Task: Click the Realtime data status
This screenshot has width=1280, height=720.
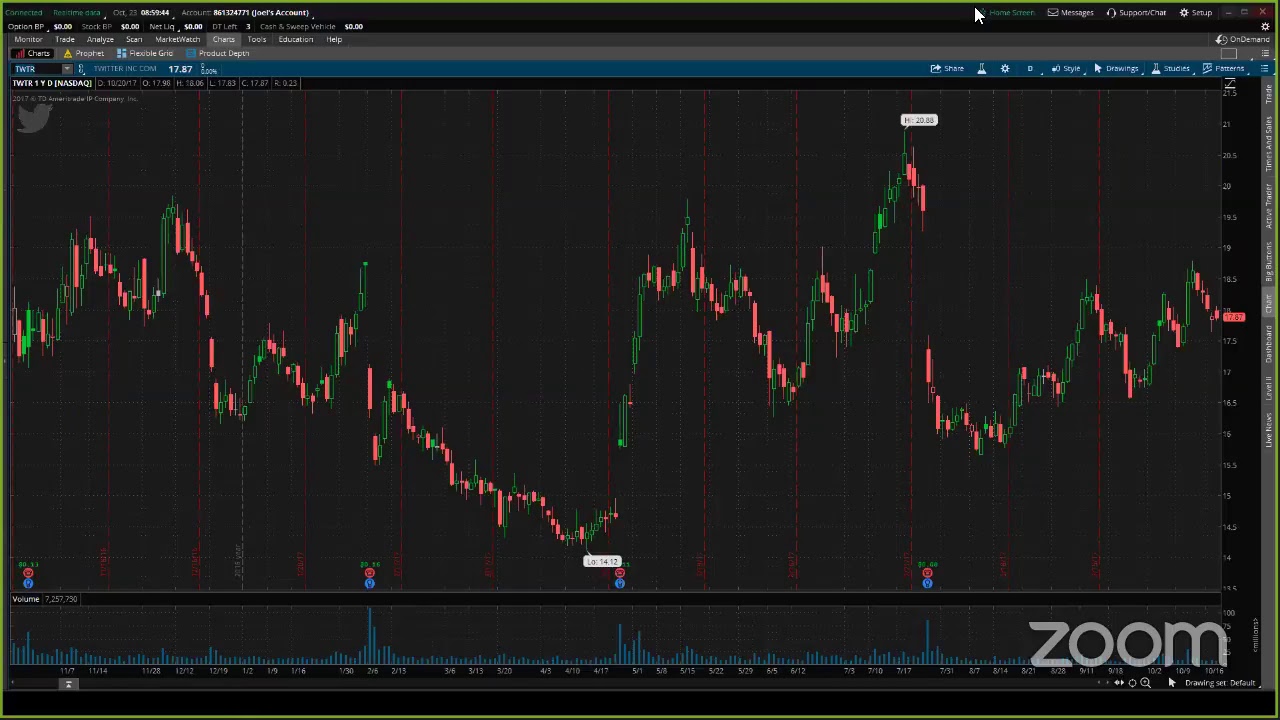Action: tap(77, 13)
